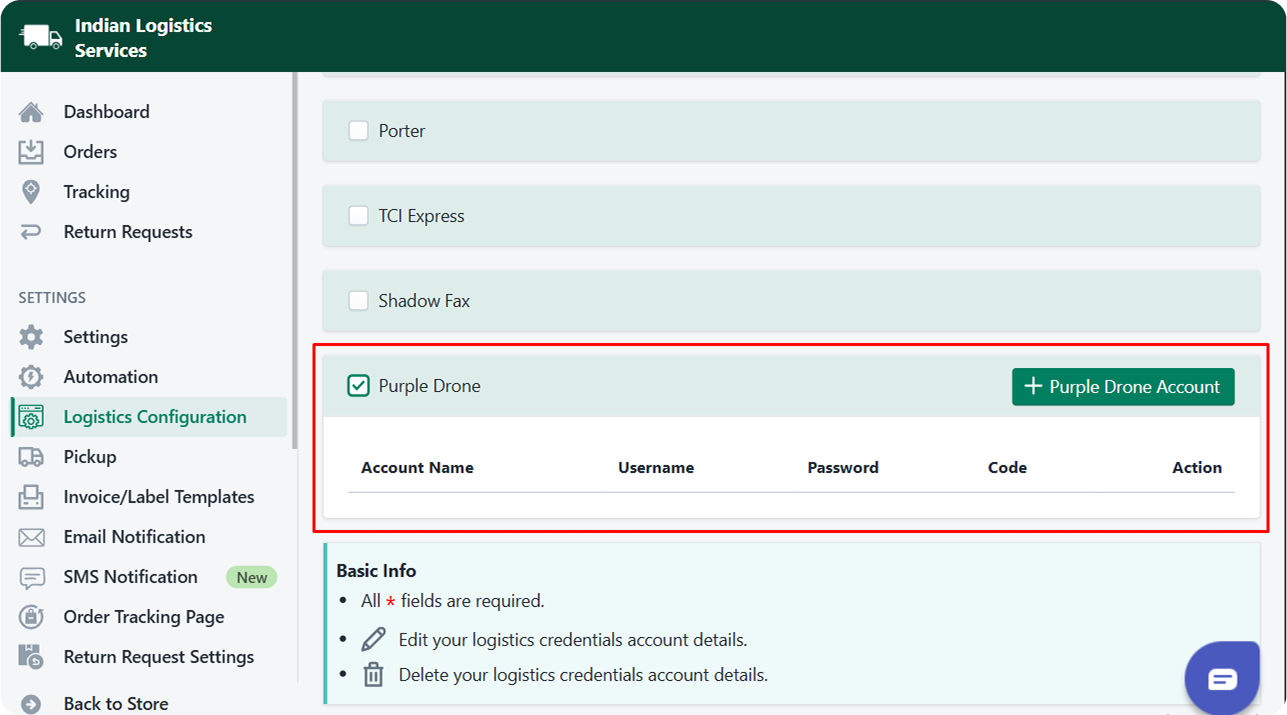Click the Automation gear icon
The height and width of the screenshot is (715, 1287).
tap(31, 377)
